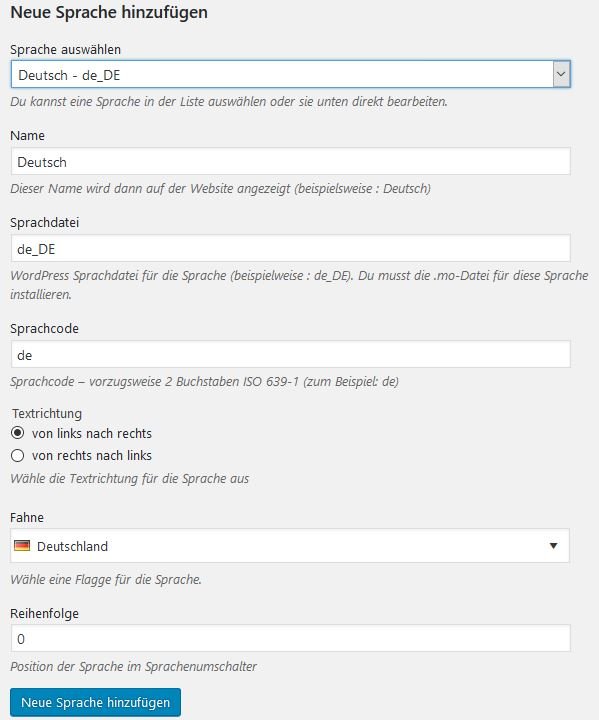Click the 'von links nach rechts' label
The image size is (599, 720).
(92, 433)
